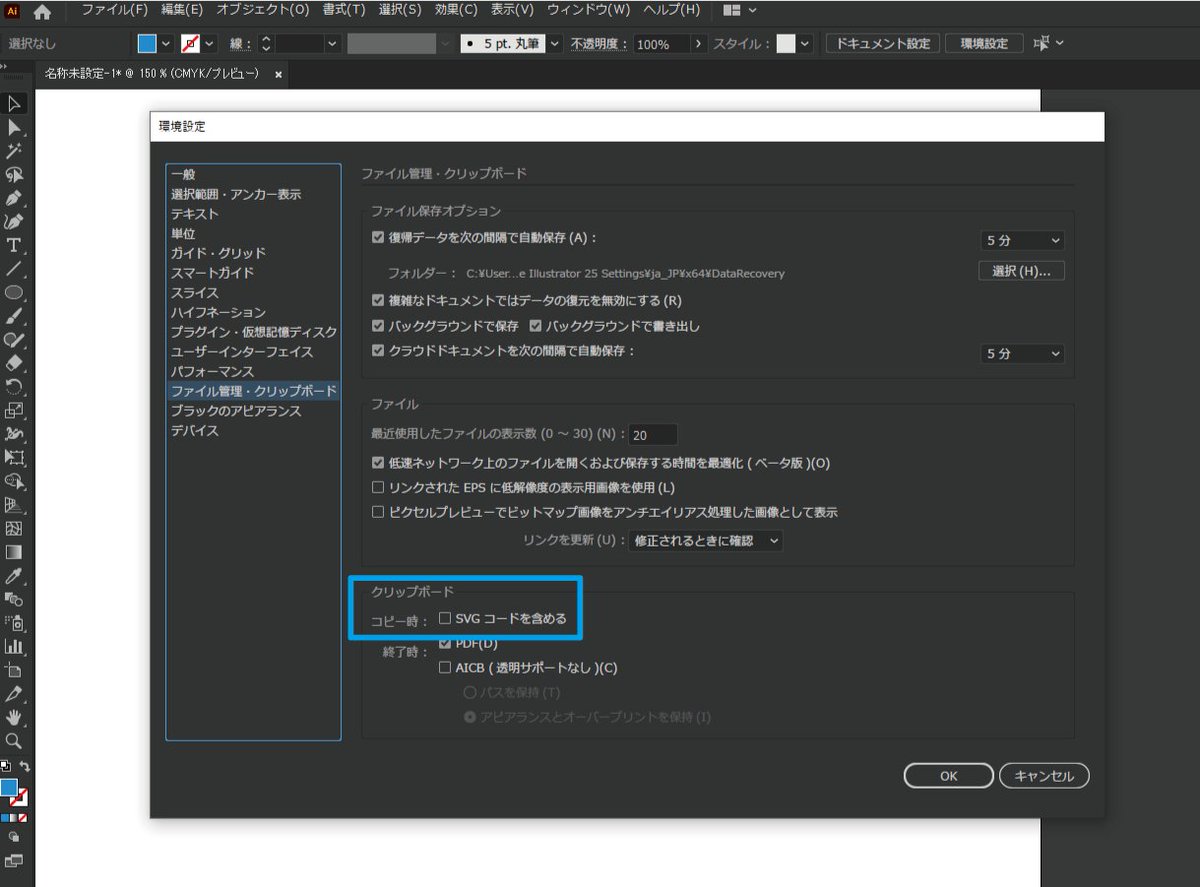Image resolution: width=1200 pixels, height=887 pixels.
Task: Select the Shaper tool
Action: (x=14, y=340)
